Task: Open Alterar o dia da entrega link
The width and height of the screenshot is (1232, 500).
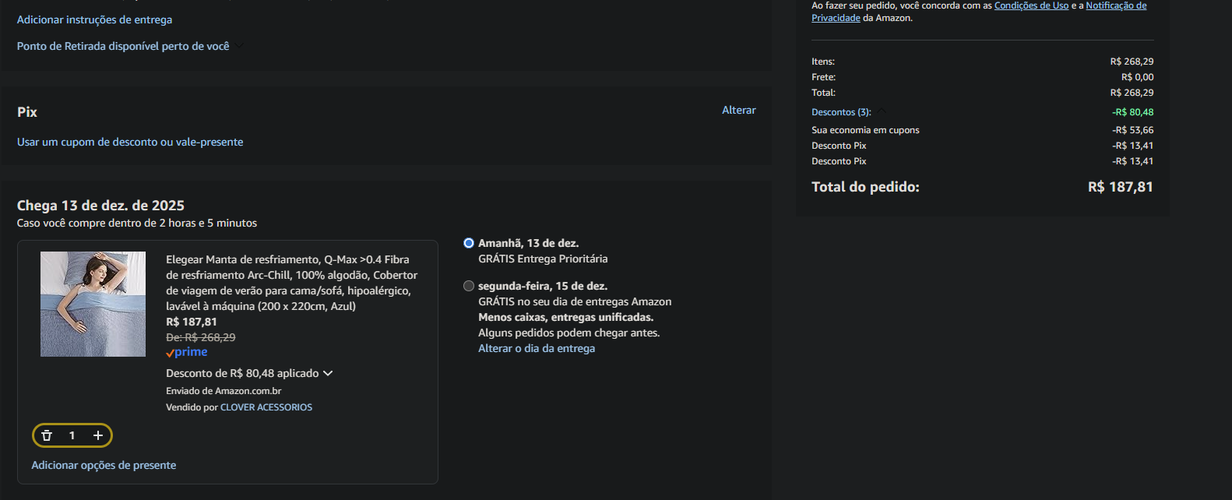Action: (536, 348)
